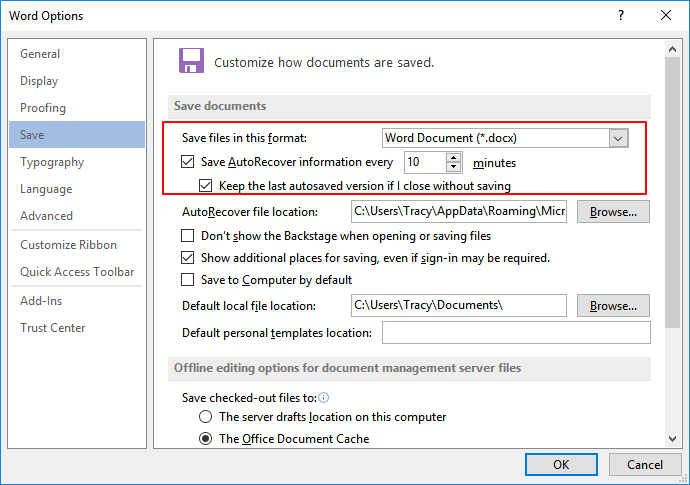Decrease AutoRecover minutes with down arrow
The height and width of the screenshot is (485, 690).
(x=455, y=167)
